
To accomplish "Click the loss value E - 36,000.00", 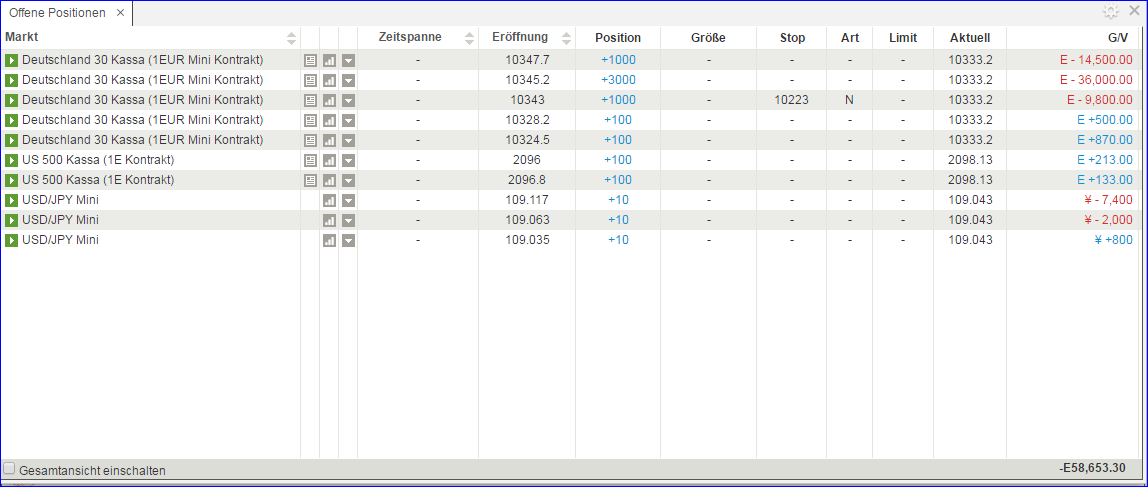I will click(1096, 80).
